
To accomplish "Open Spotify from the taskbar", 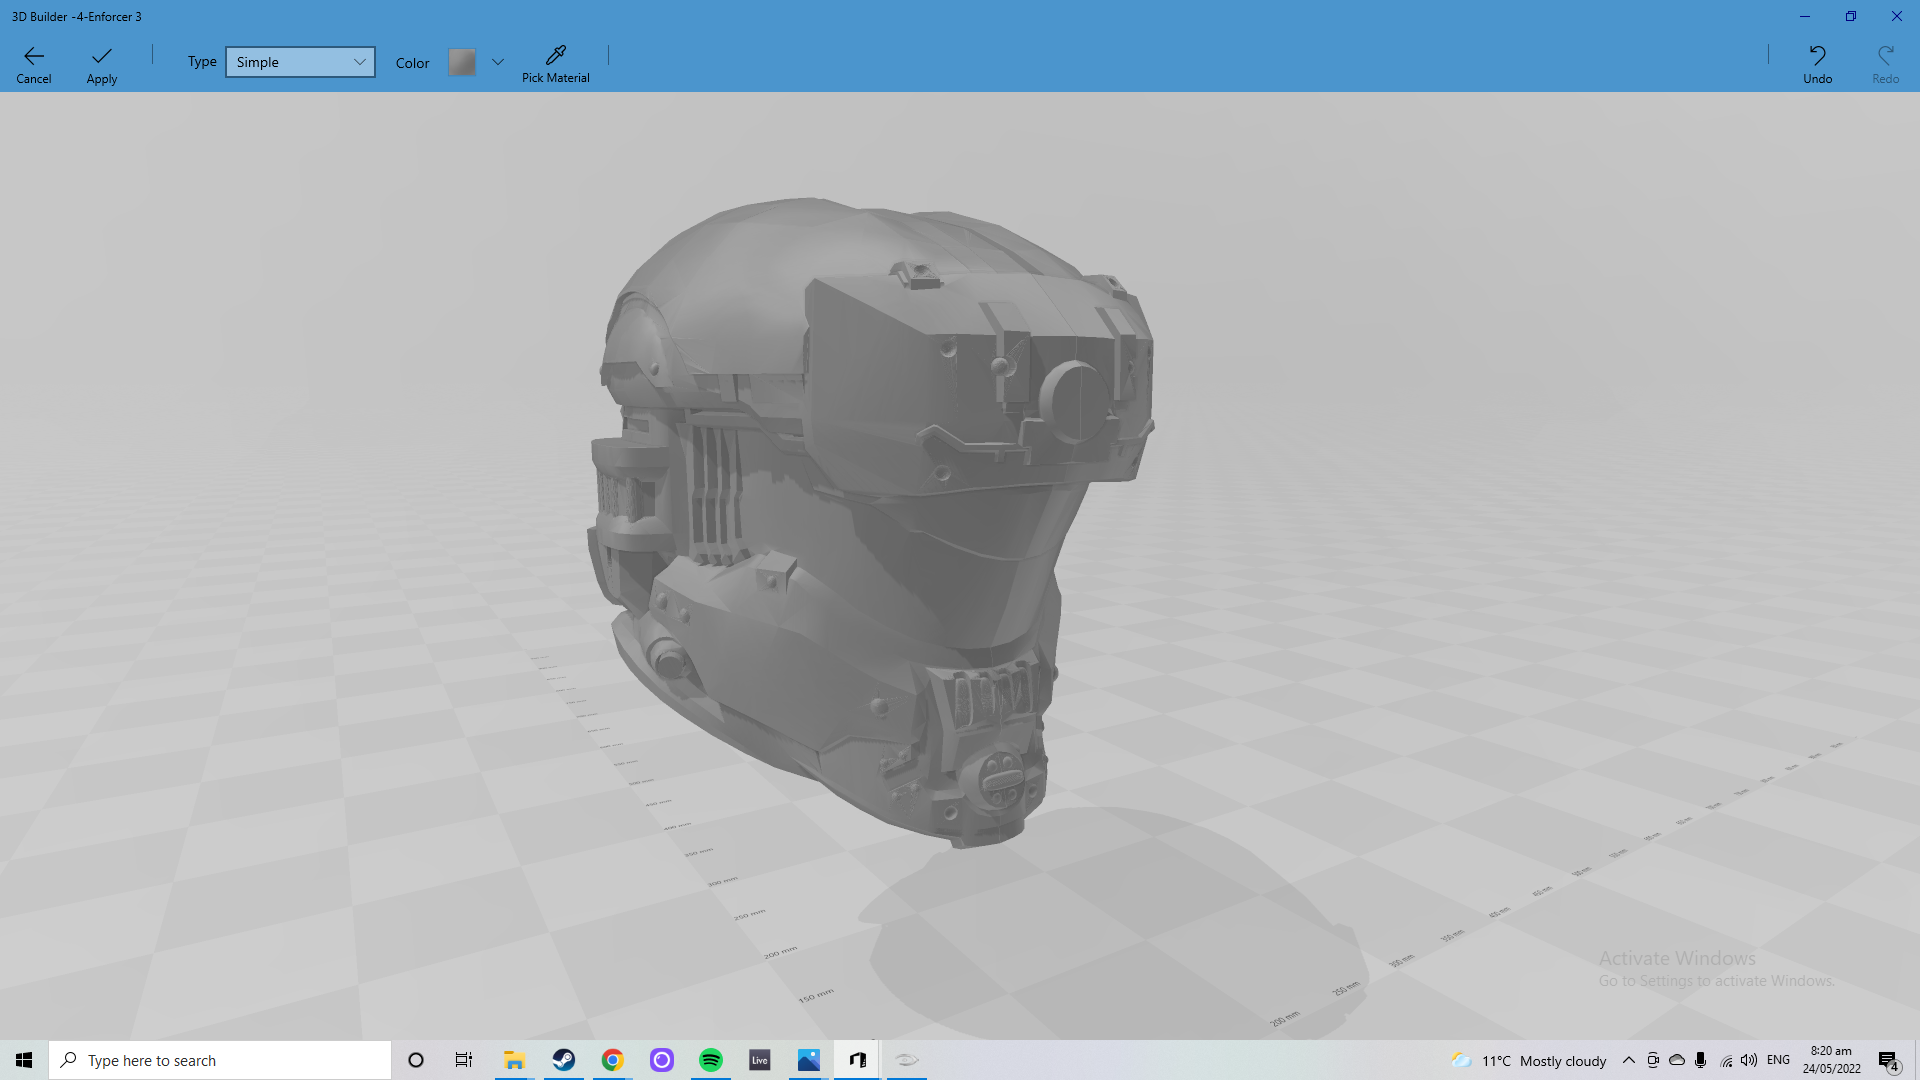I will click(x=711, y=1060).
